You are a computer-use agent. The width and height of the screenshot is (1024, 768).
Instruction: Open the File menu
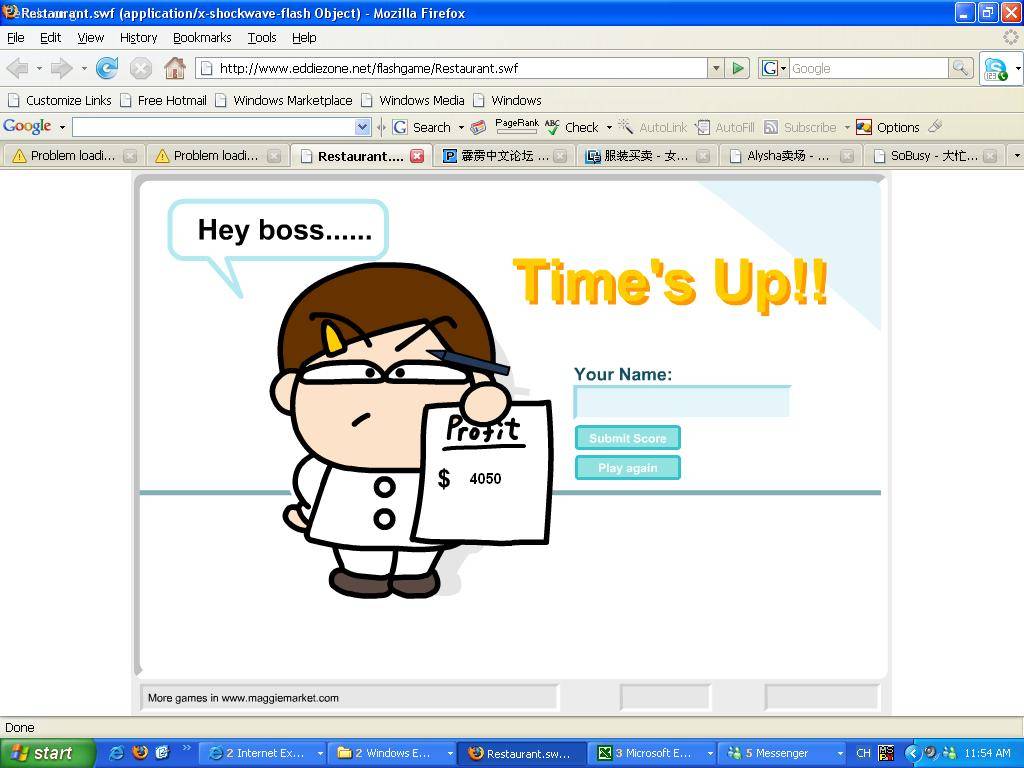16,38
